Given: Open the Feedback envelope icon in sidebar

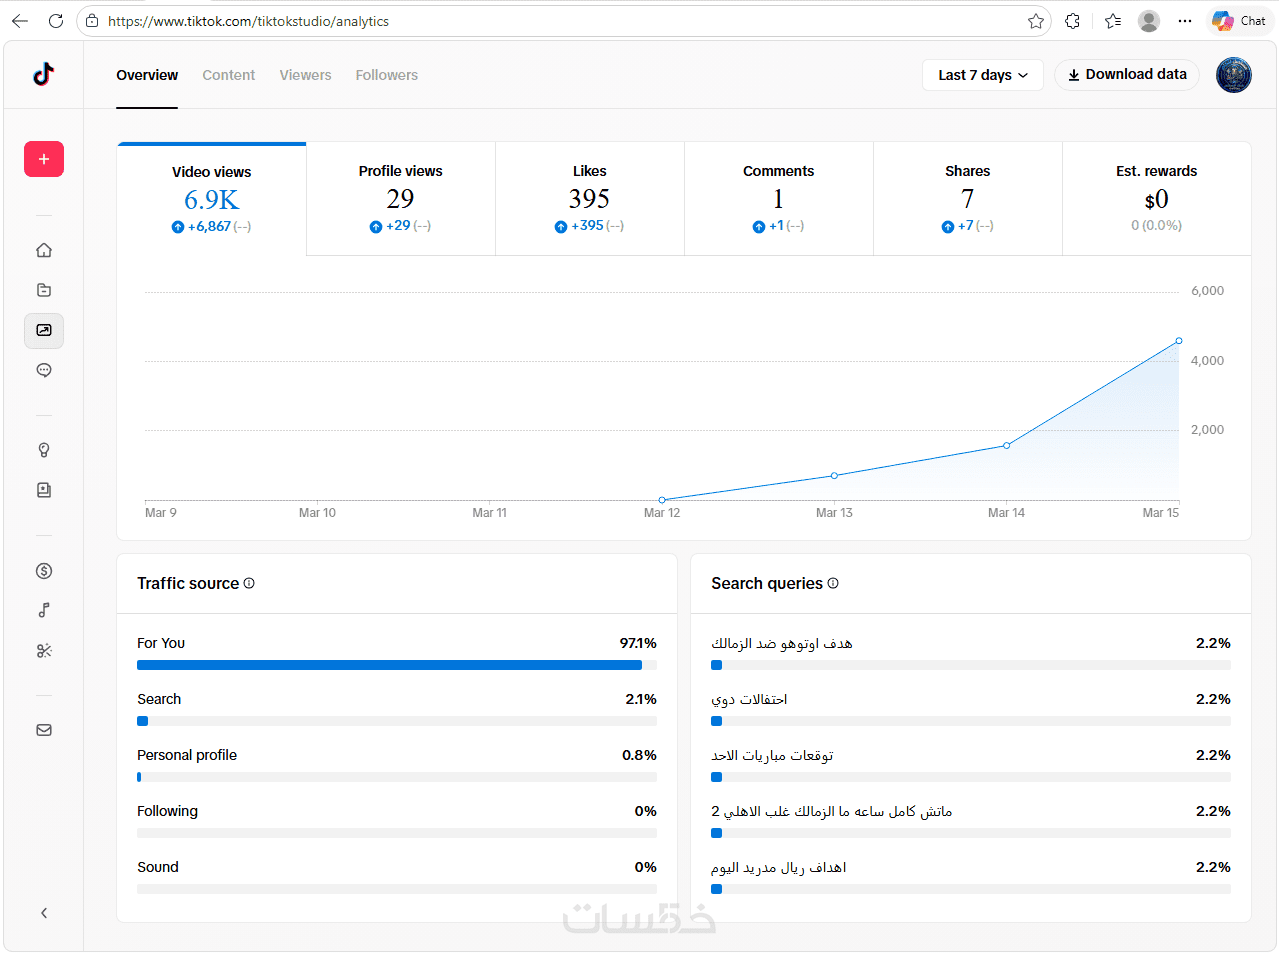Looking at the screenshot, I should click(x=44, y=730).
